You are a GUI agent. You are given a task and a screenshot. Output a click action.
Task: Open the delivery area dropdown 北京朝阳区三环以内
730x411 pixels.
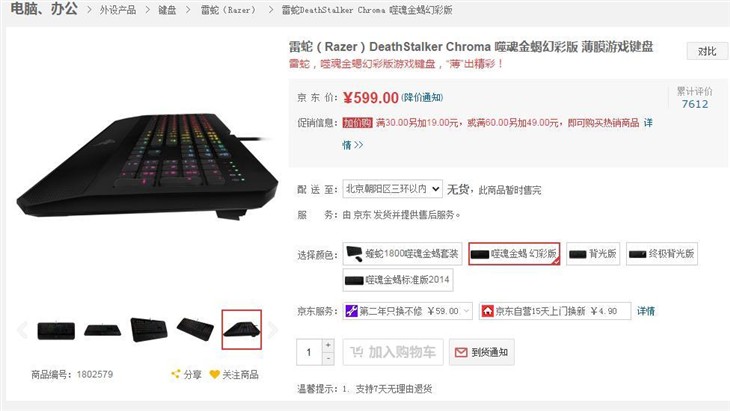(x=392, y=189)
